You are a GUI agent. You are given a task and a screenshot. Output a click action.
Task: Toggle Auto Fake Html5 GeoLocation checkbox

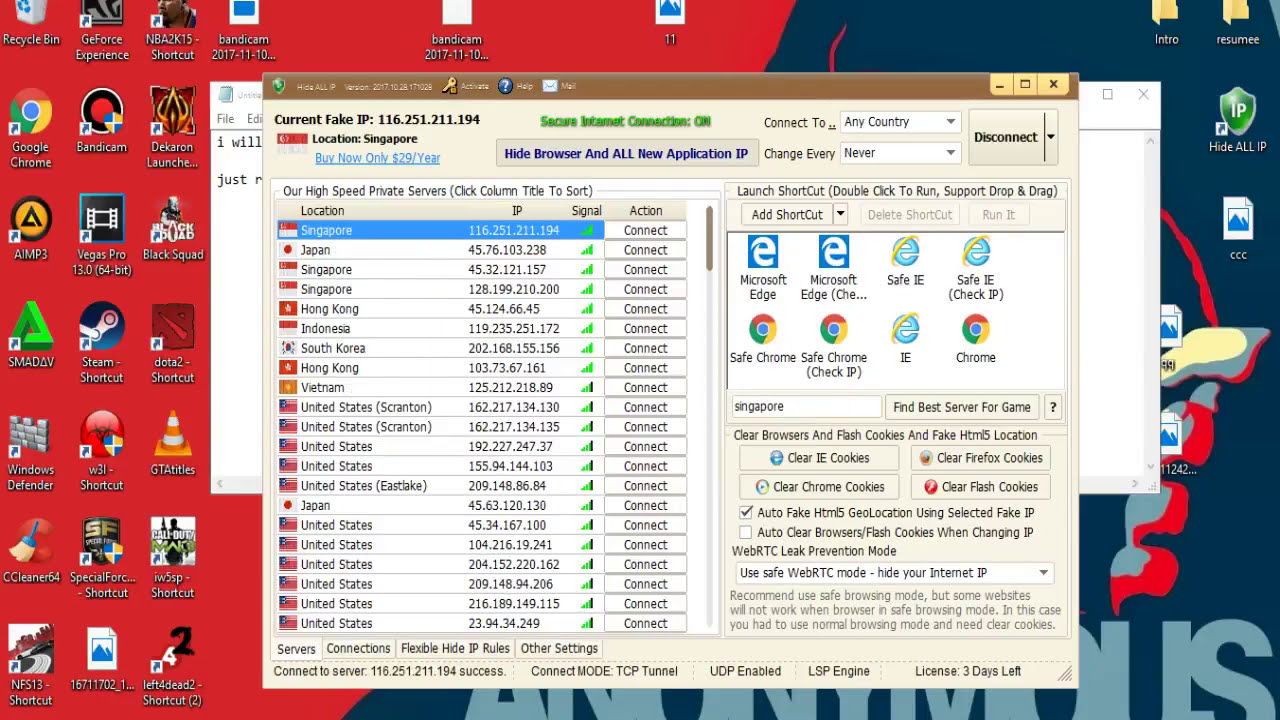745,512
